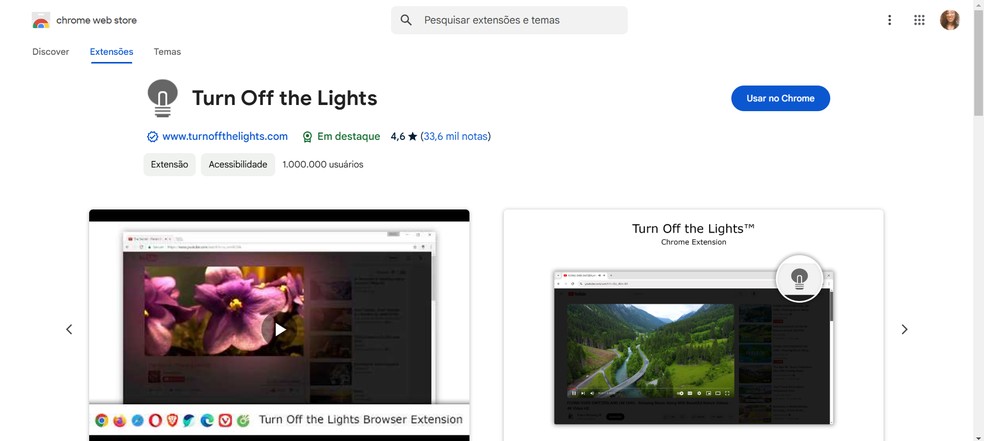Click the 1.000.000 usuários text
This screenshot has height=441, width=984.
pyautogui.click(x=323, y=164)
